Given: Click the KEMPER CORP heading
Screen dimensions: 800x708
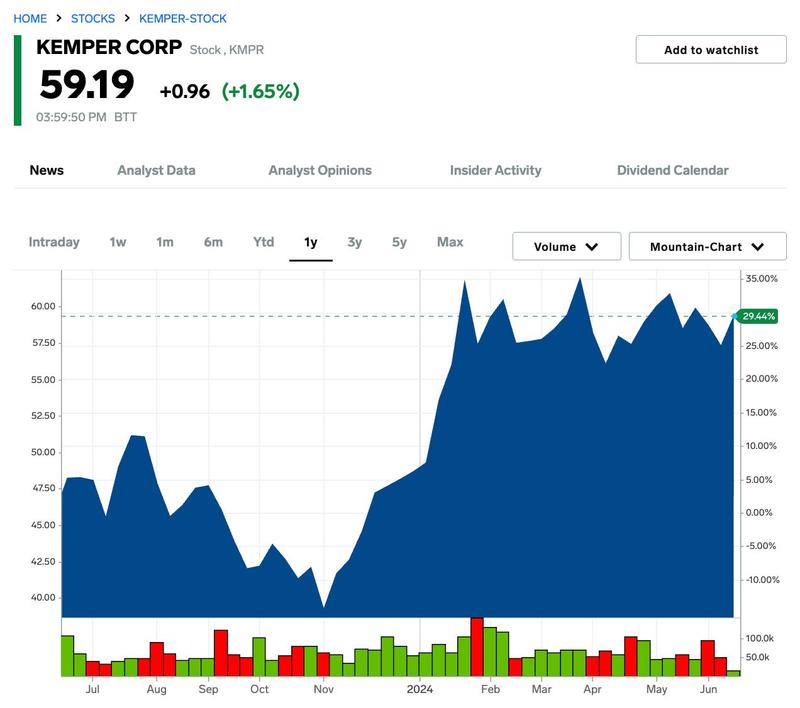Looking at the screenshot, I should [x=109, y=47].
